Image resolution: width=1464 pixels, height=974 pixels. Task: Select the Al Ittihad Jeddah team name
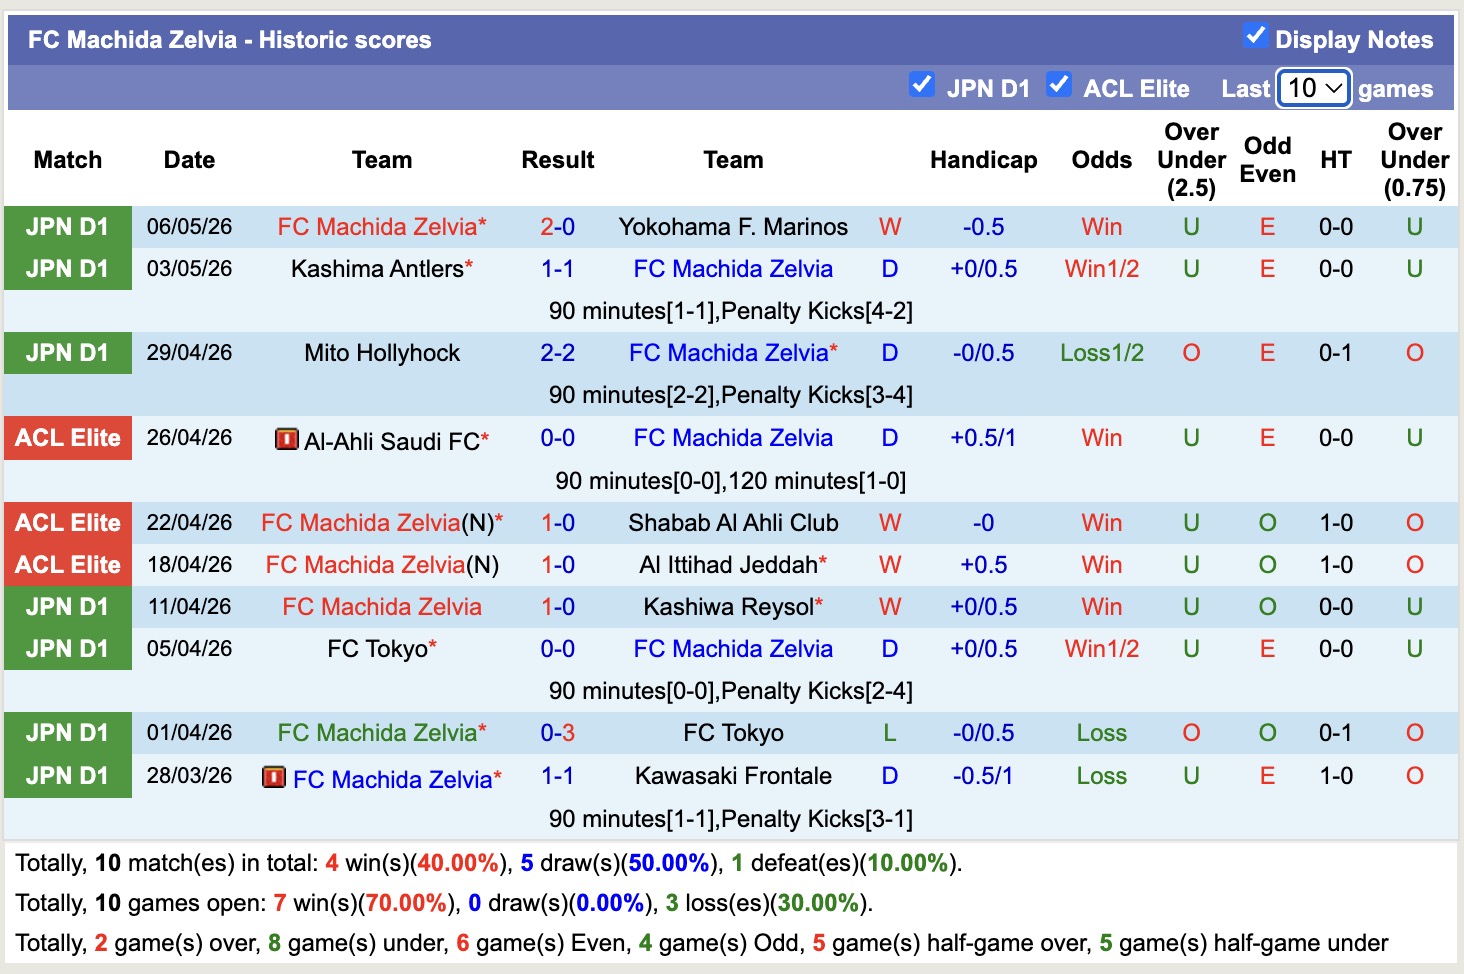[x=728, y=565]
